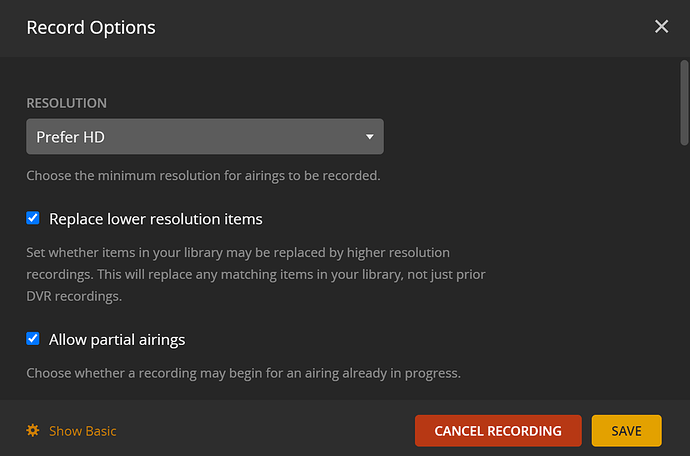Open the Resolution dropdown showing Prefer HD

coord(204,137)
